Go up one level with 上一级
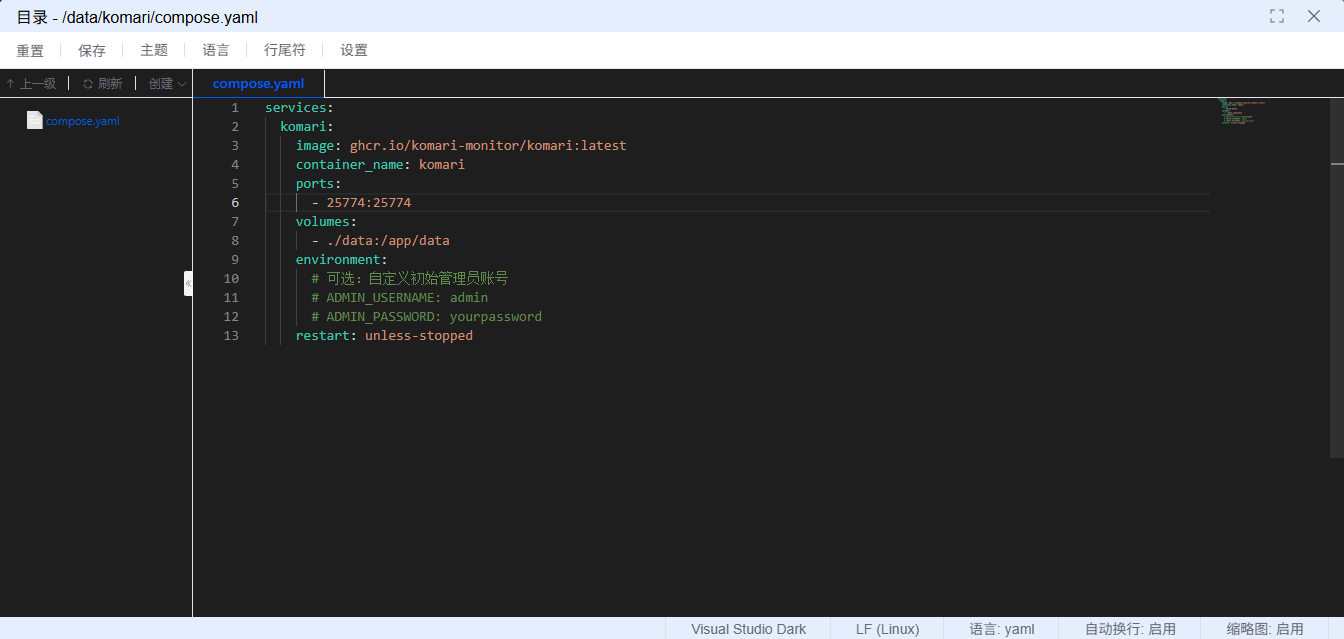1344x639 pixels. [x=31, y=84]
